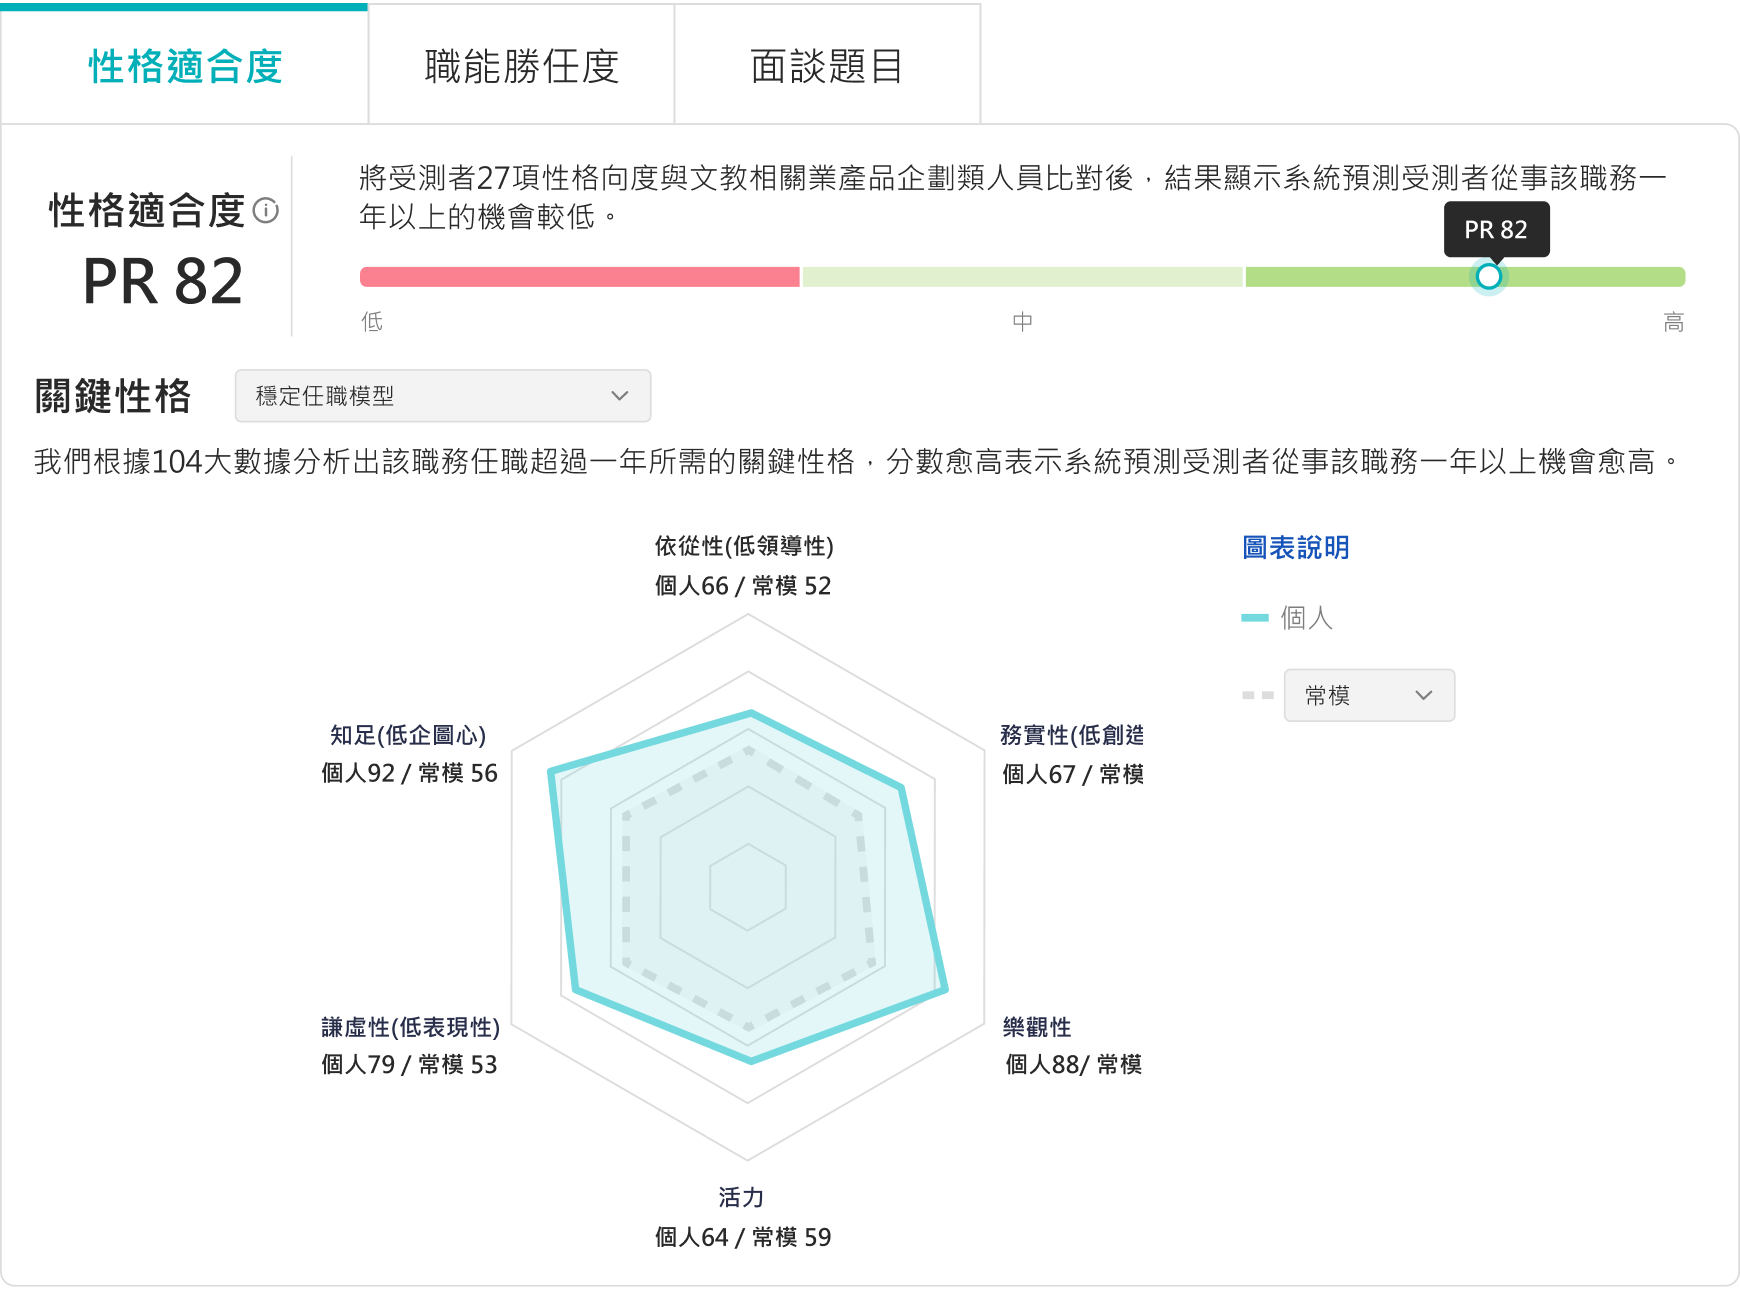Click the 樂觀性 label on the radar chart
The width and height of the screenshot is (1740, 1290).
click(x=1035, y=1026)
